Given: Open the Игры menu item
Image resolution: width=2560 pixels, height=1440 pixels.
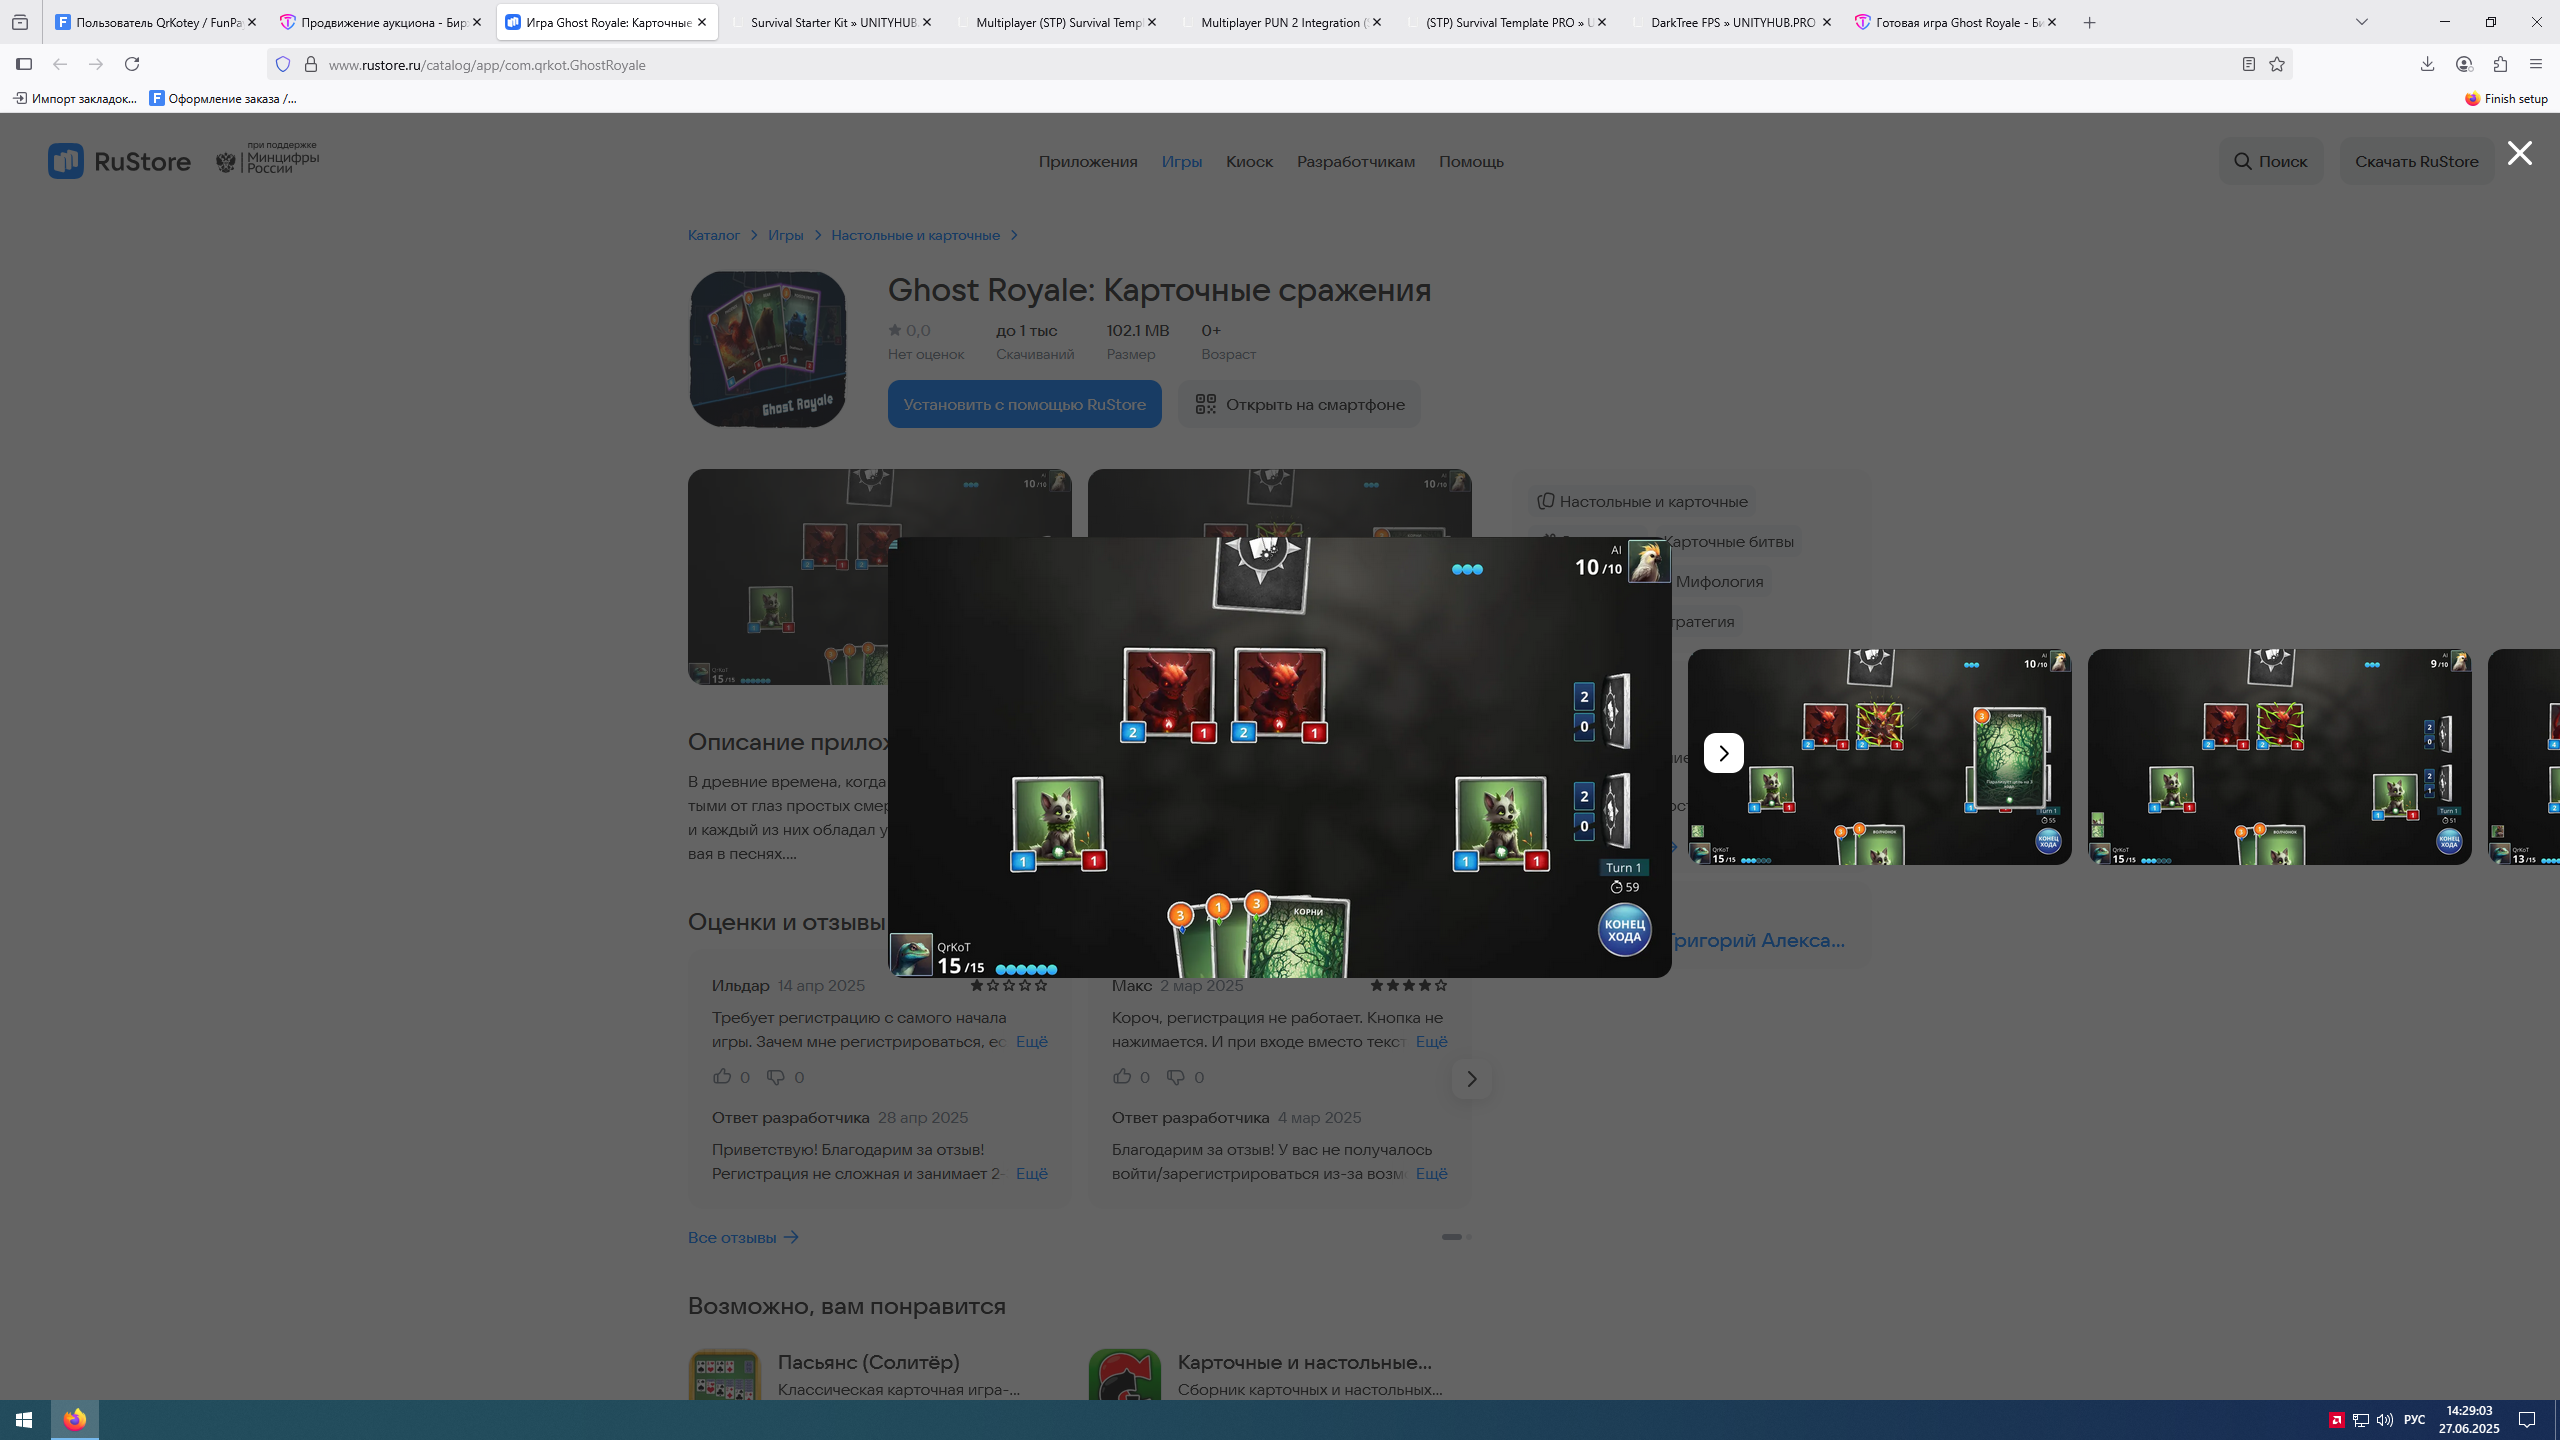Looking at the screenshot, I should pyautogui.click(x=1181, y=161).
